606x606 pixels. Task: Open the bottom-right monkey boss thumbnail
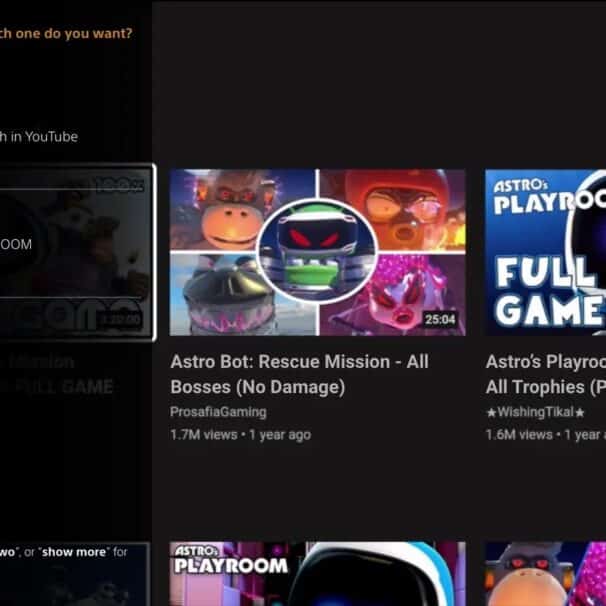coord(545,574)
